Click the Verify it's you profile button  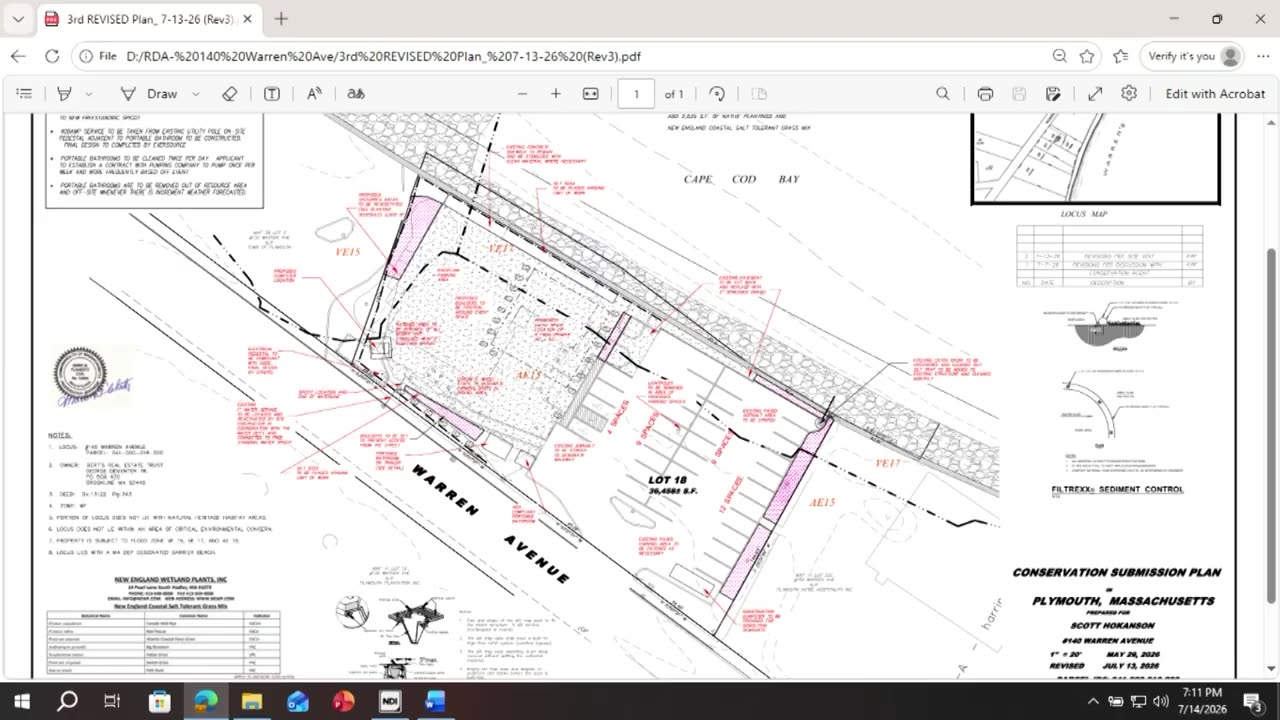tap(1193, 56)
